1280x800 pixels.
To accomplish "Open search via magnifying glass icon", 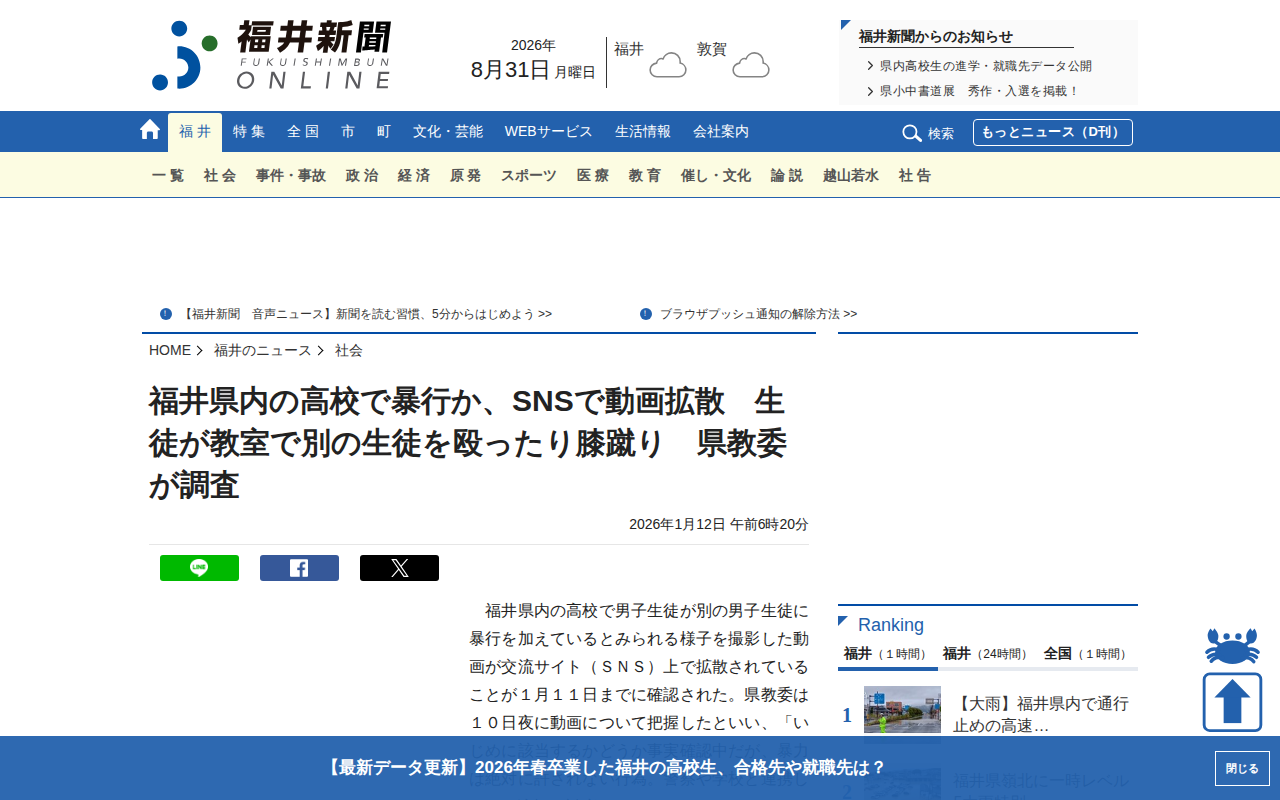I will (912, 133).
